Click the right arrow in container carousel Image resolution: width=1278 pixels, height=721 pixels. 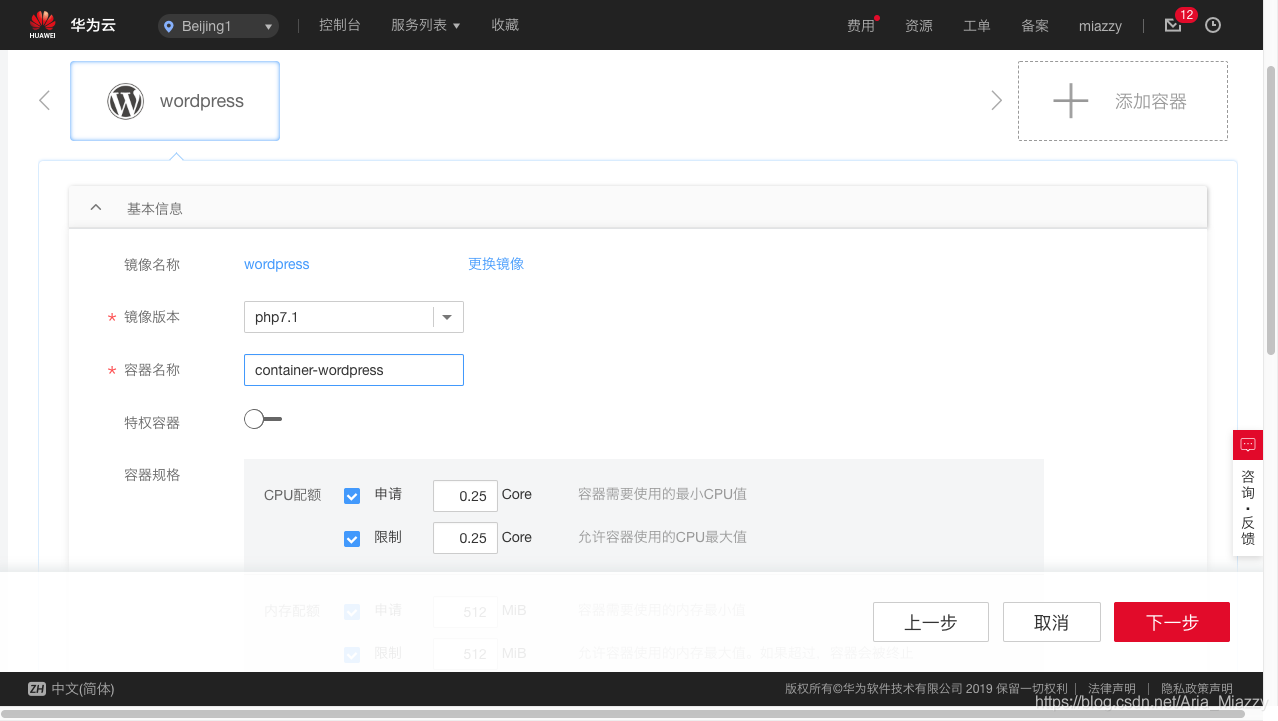click(996, 100)
